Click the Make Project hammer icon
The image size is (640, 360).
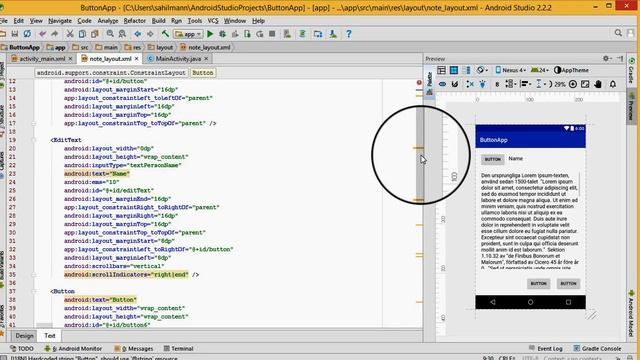(x=165, y=34)
